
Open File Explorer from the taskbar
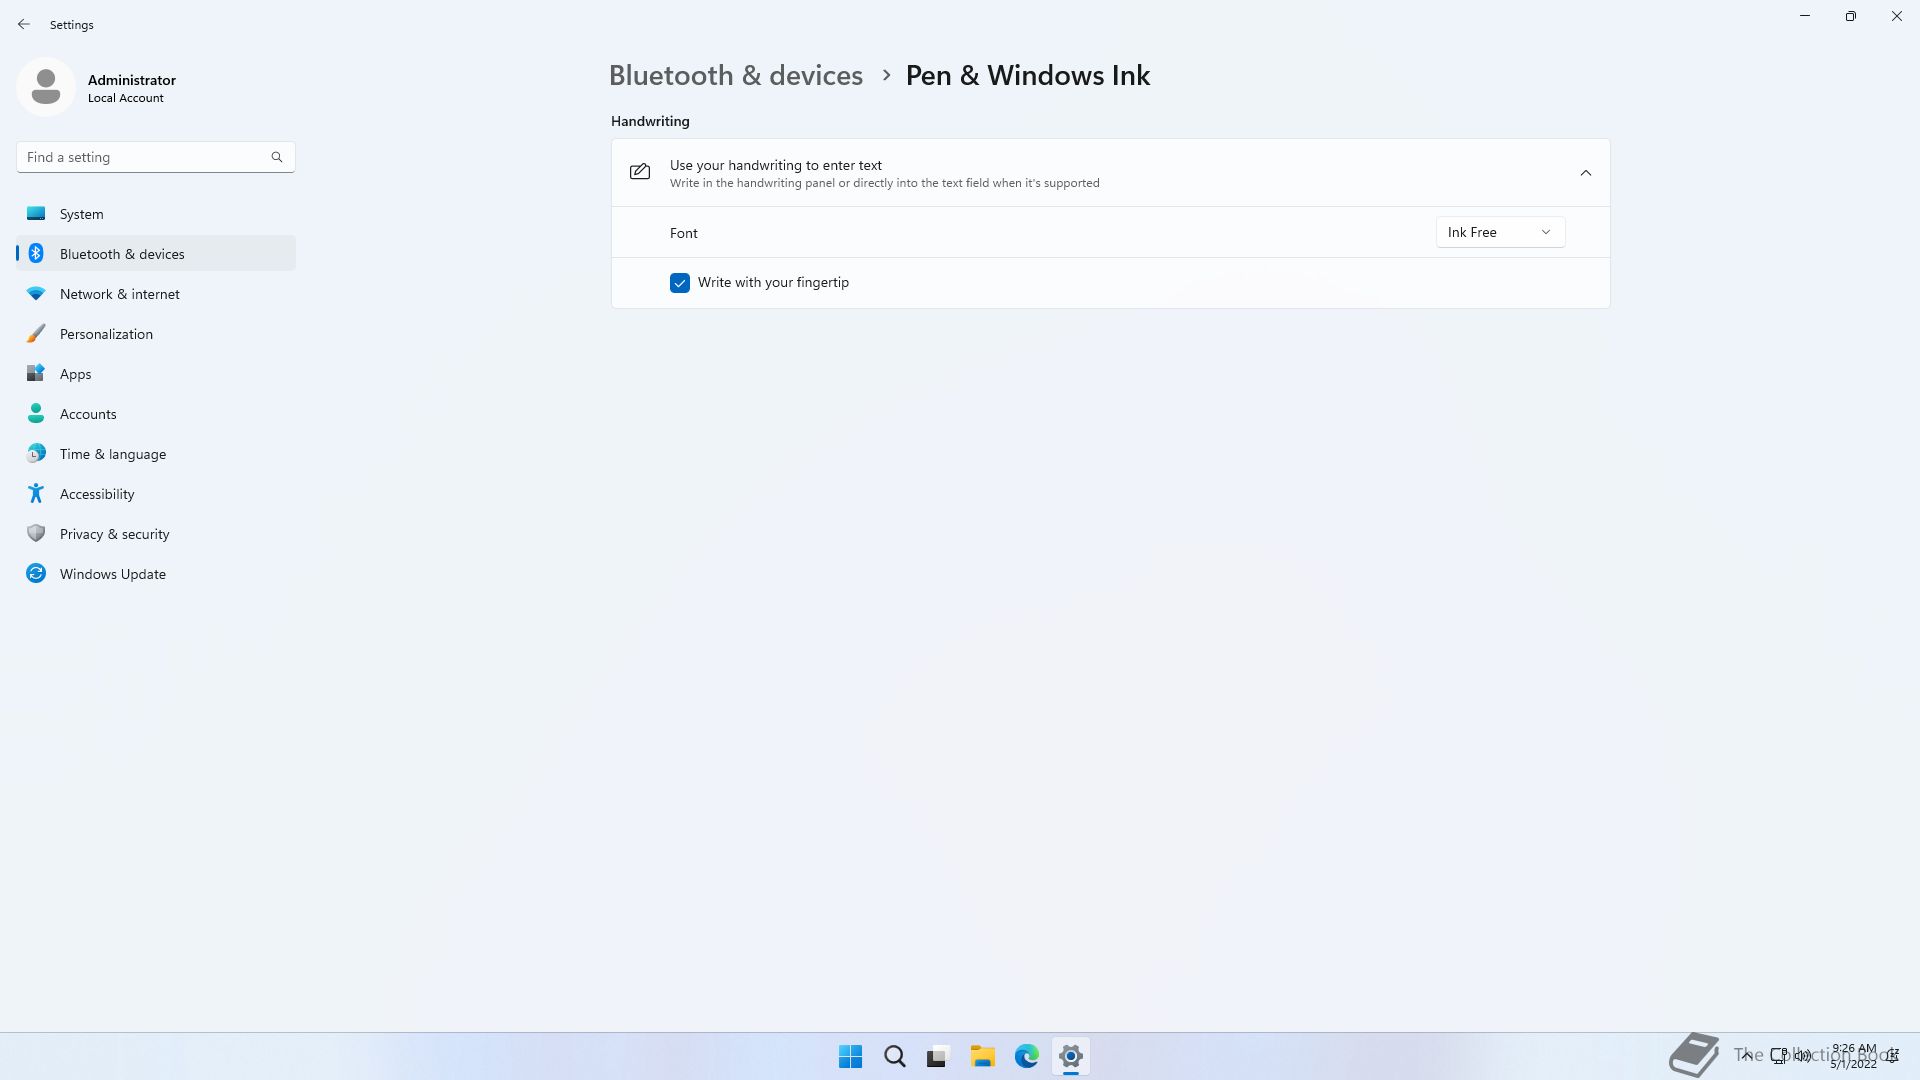[982, 1056]
